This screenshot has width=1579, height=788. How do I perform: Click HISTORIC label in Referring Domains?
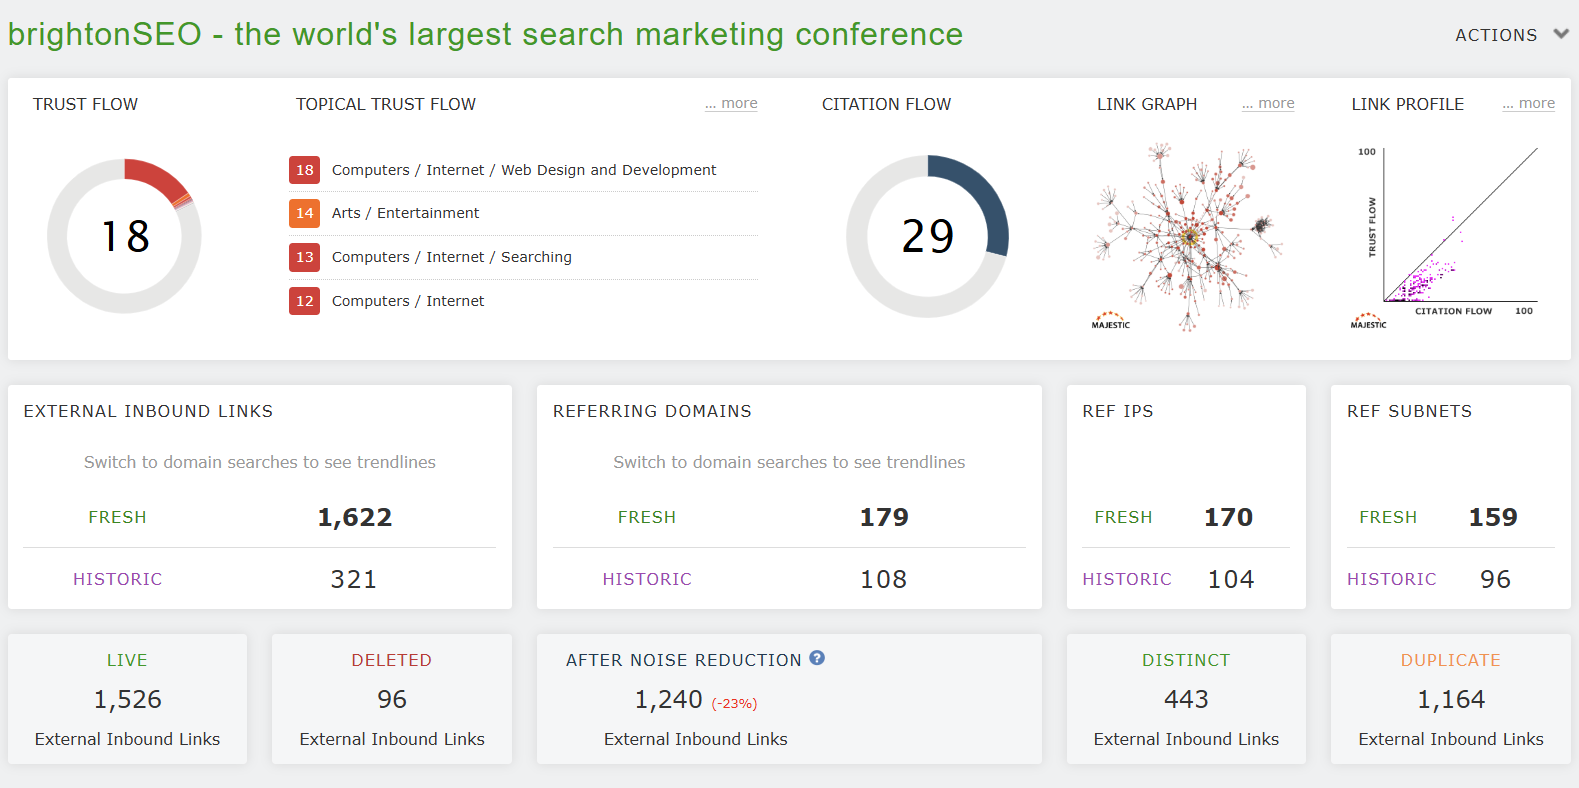click(647, 579)
